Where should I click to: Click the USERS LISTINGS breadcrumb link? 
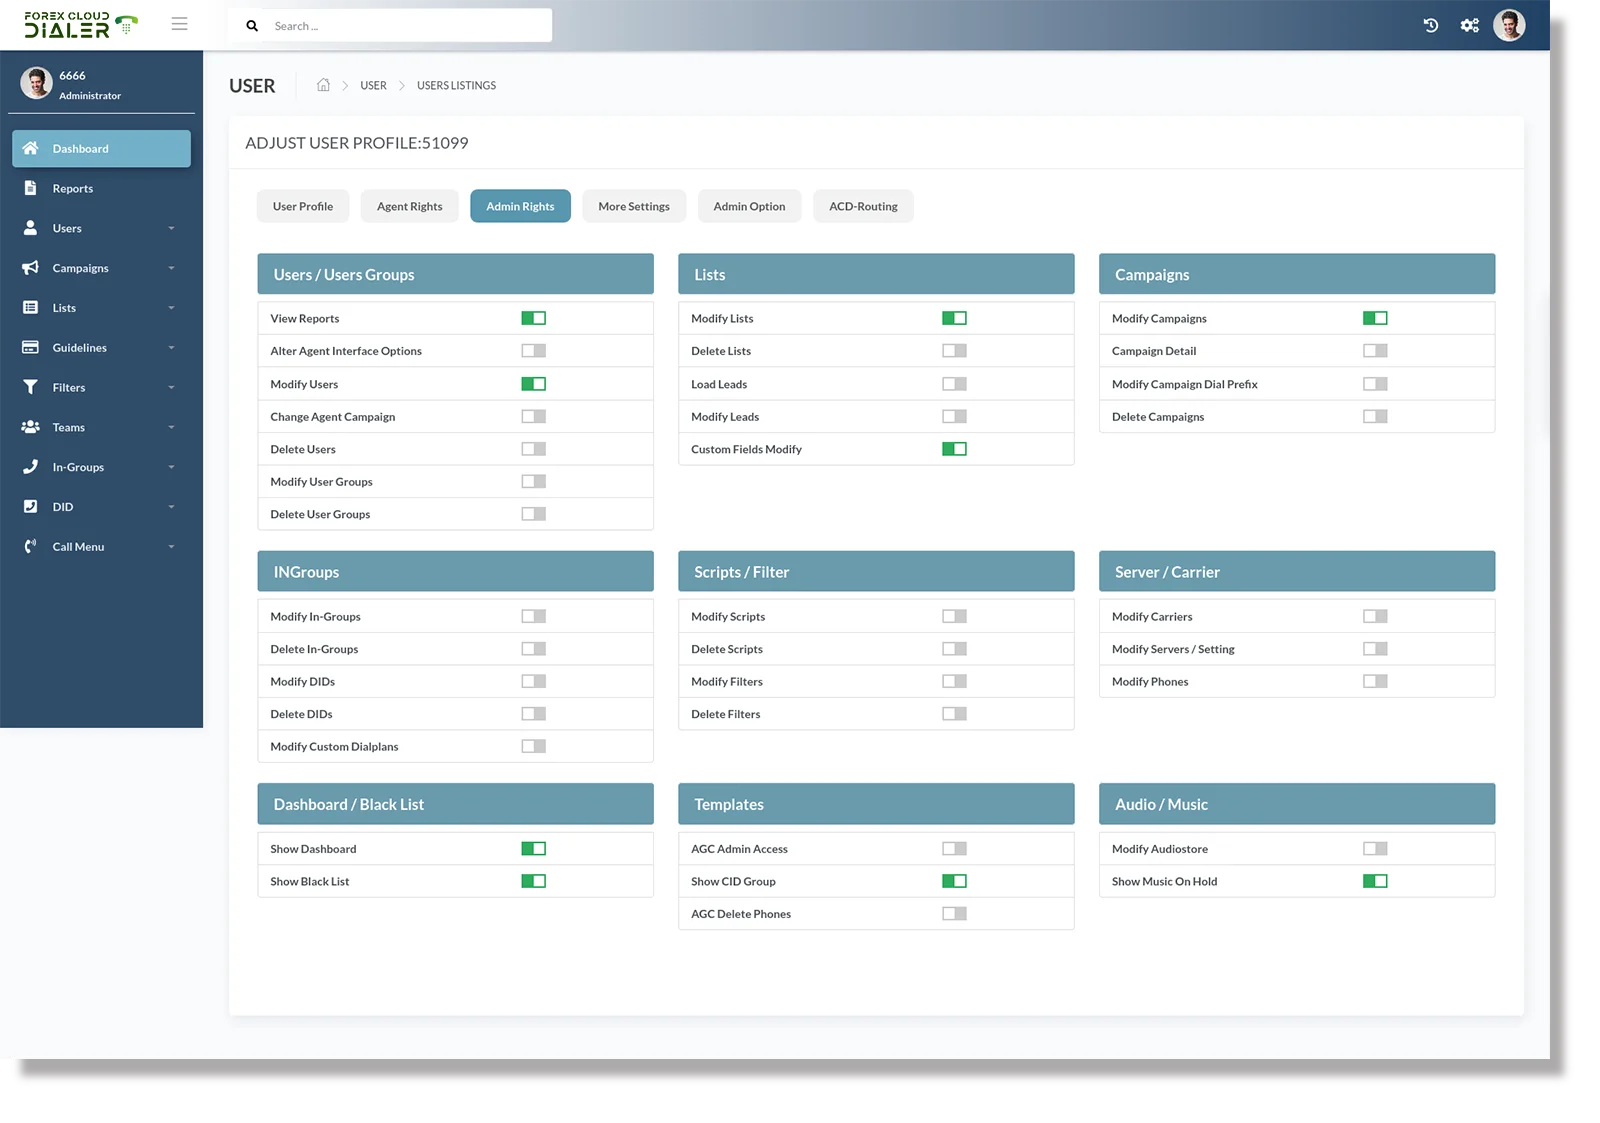(456, 85)
